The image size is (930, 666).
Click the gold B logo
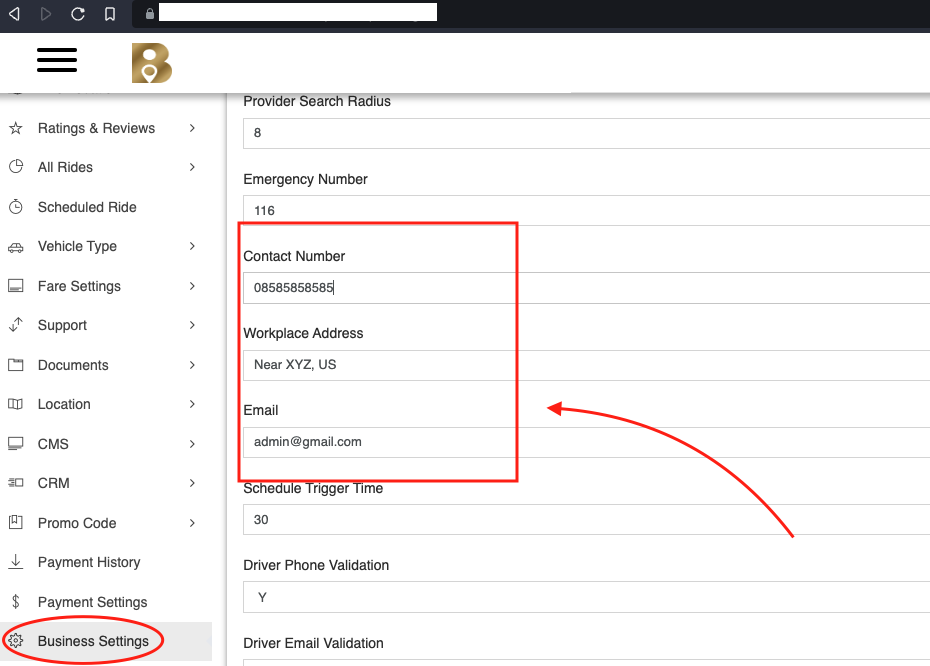[152, 63]
